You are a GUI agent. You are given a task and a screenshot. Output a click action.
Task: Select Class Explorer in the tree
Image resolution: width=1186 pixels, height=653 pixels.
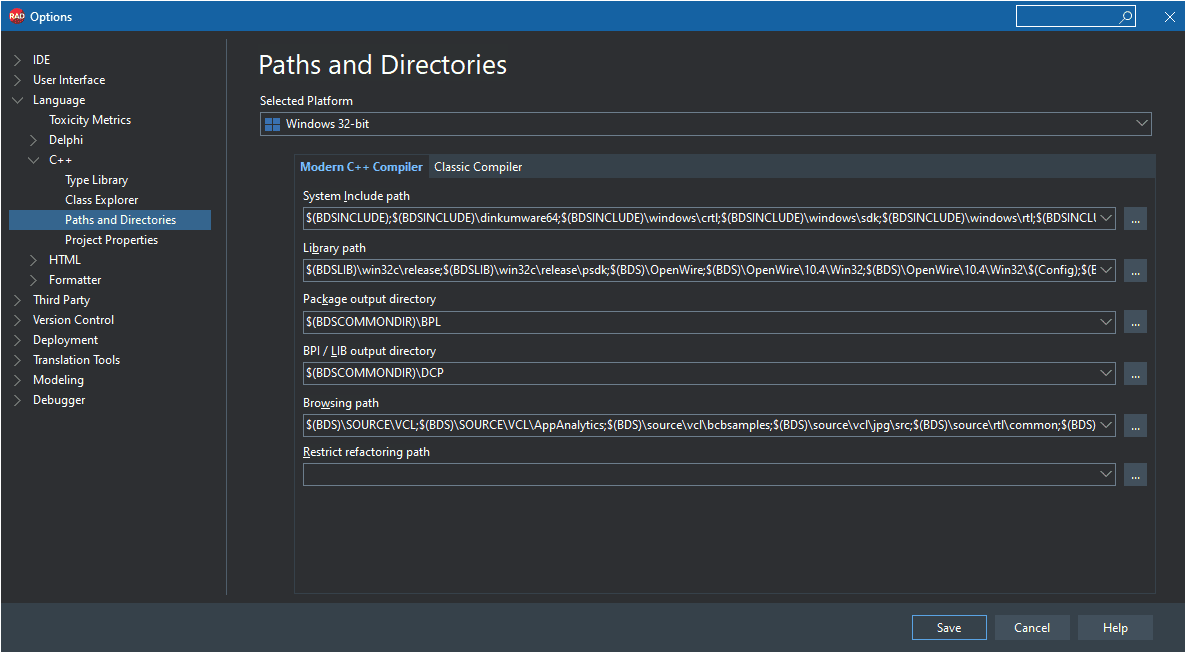101,200
